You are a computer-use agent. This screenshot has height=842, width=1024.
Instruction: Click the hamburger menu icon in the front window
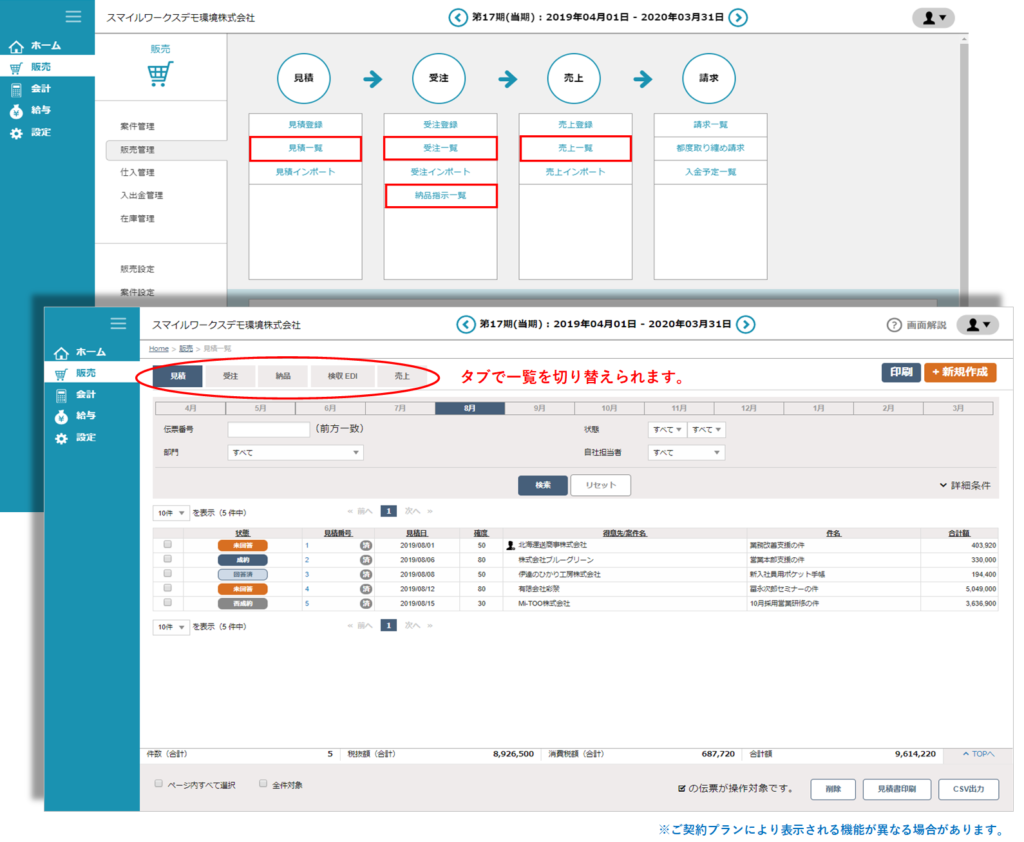pyautogui.click(x=118, y=323)
